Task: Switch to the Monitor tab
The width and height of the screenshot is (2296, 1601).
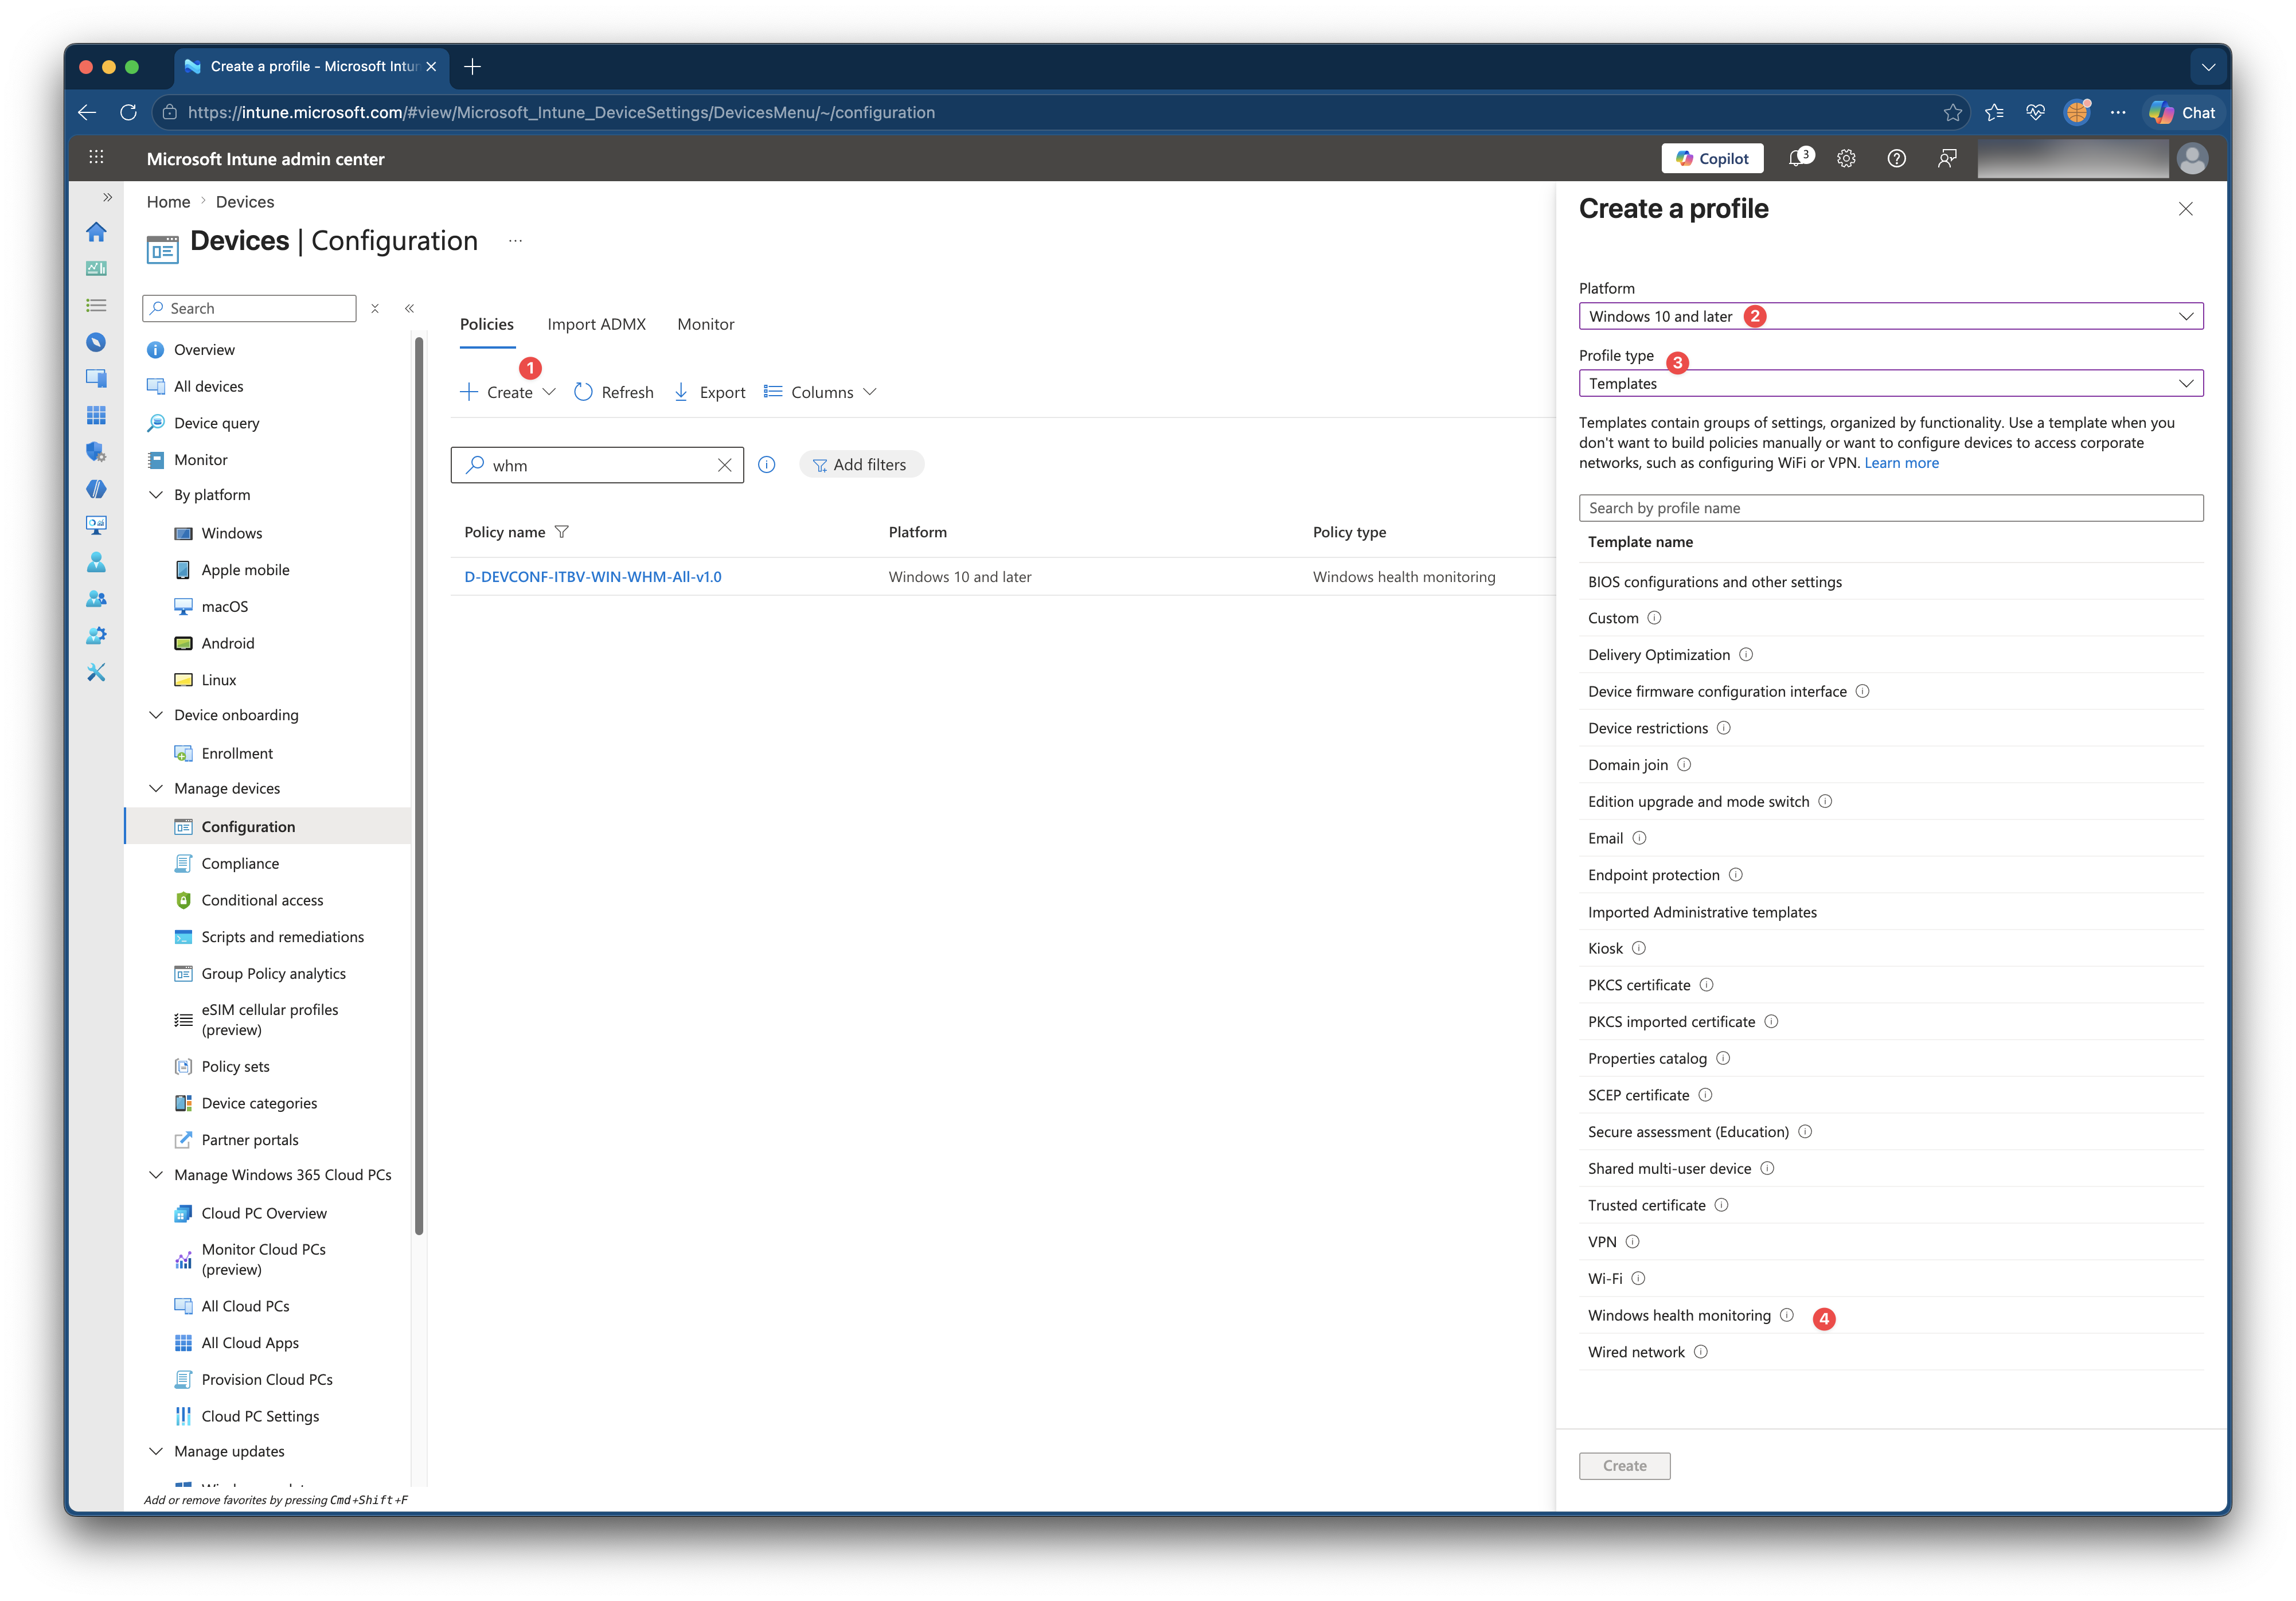Action: click(x=706, y=324)
